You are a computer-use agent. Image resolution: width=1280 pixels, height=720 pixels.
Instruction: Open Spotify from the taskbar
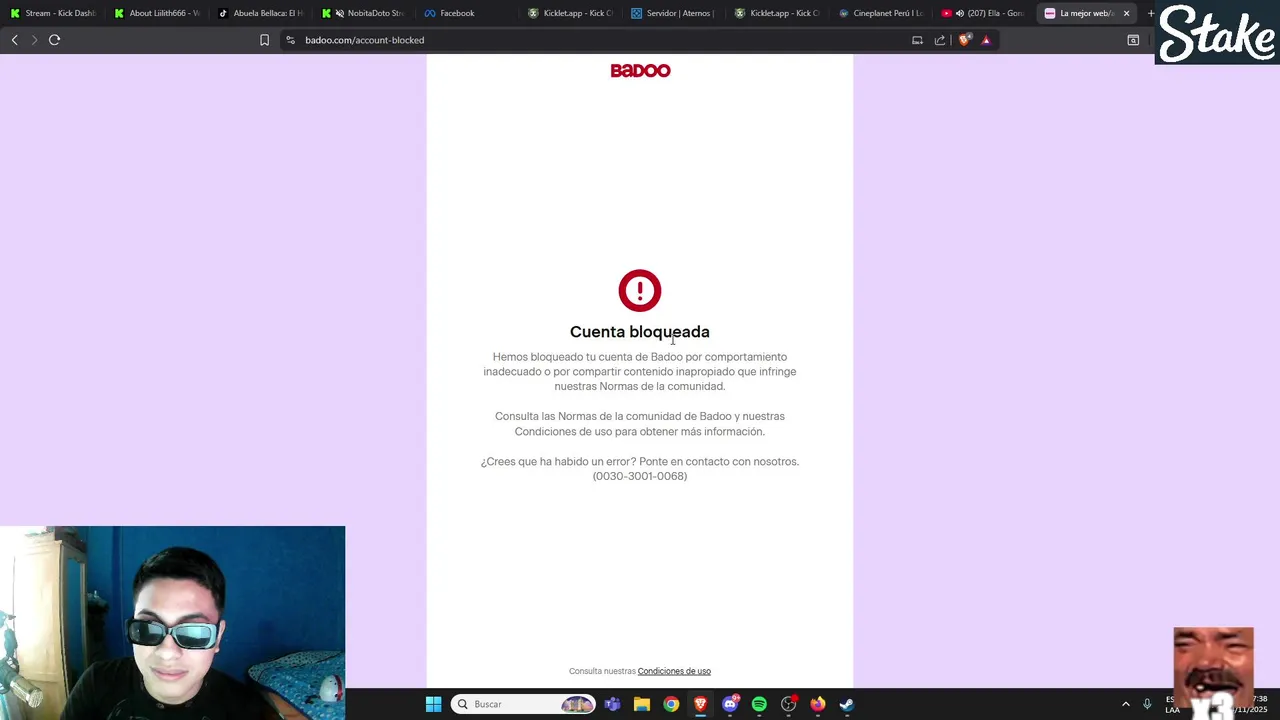pyautogui.click(x=759, y=704)
